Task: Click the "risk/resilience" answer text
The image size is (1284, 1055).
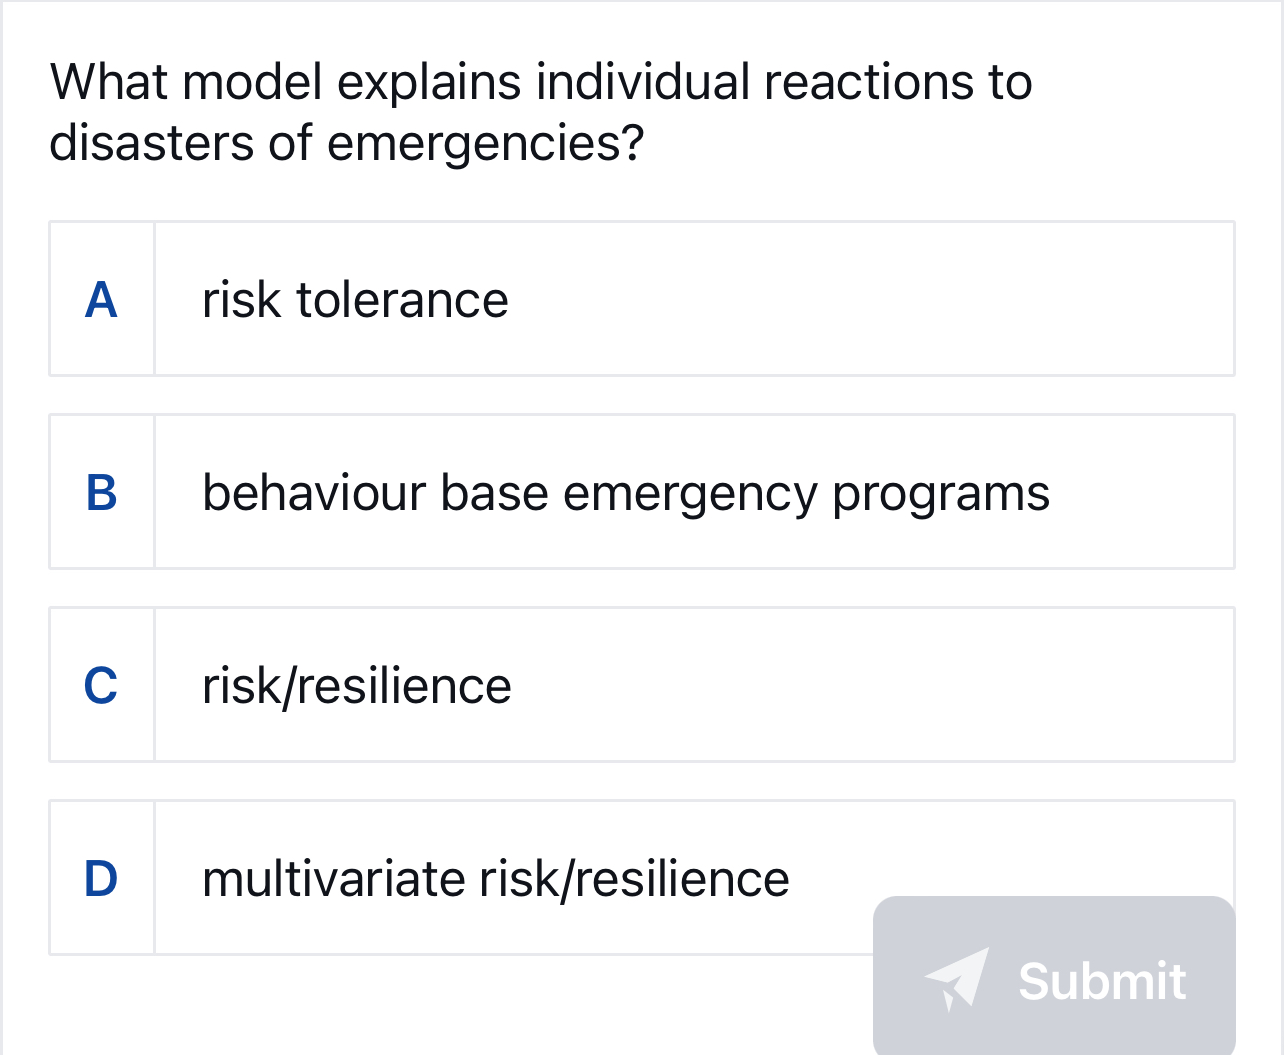Action: pyautogui.click(x=357, y=684)
